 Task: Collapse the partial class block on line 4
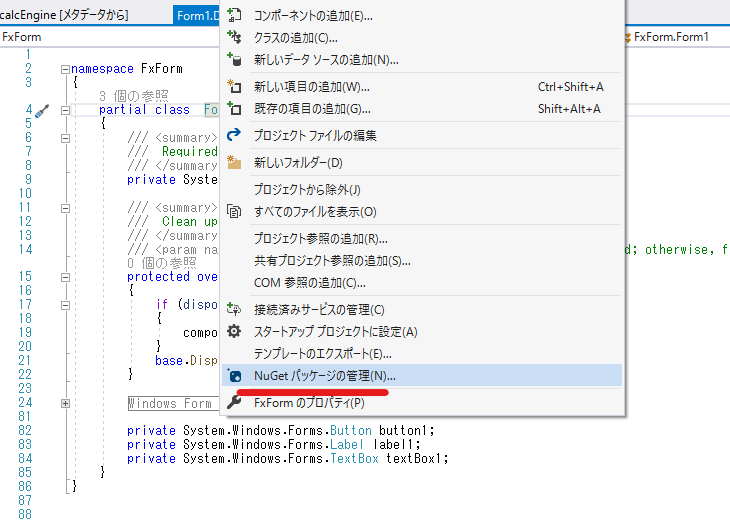coord(65,110)
